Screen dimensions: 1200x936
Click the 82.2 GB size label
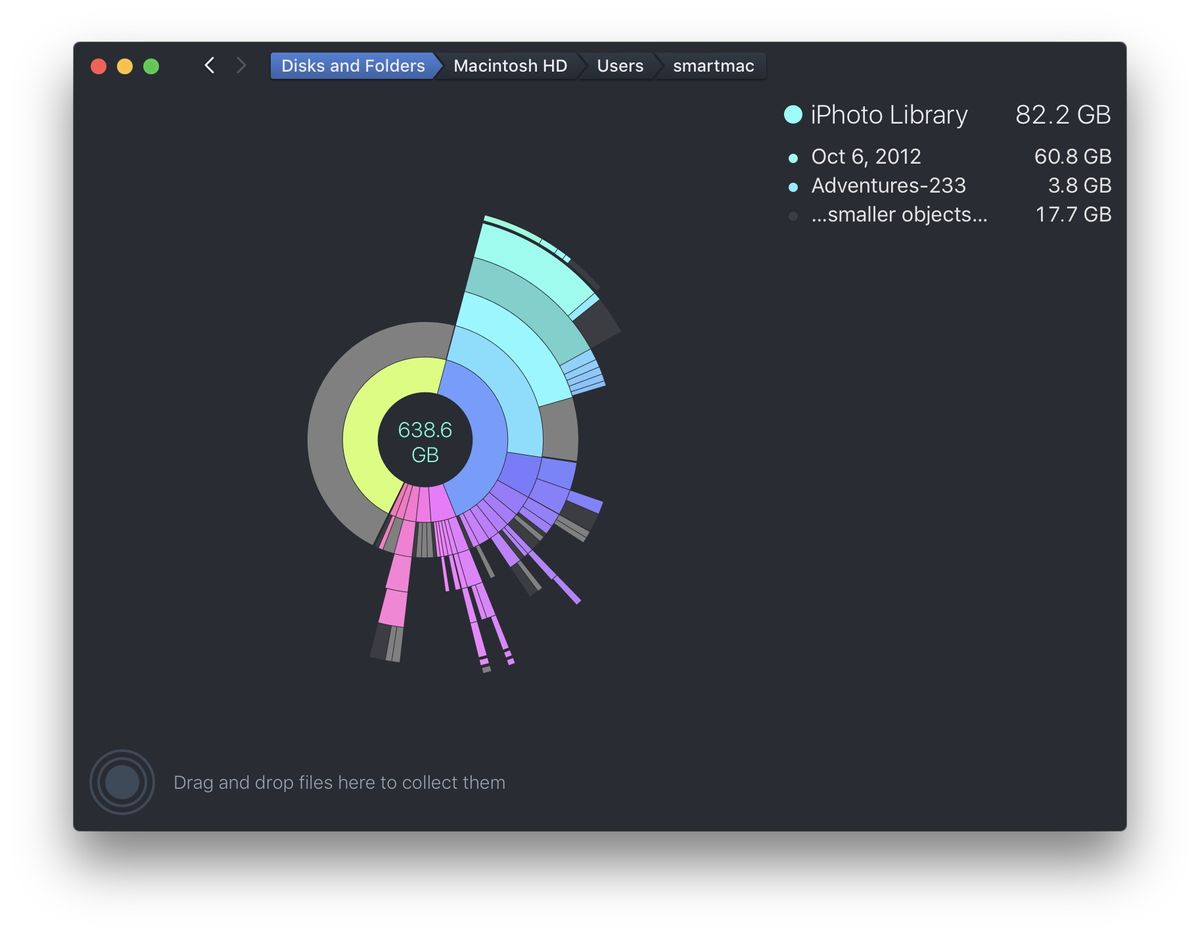coord(1062,114)
